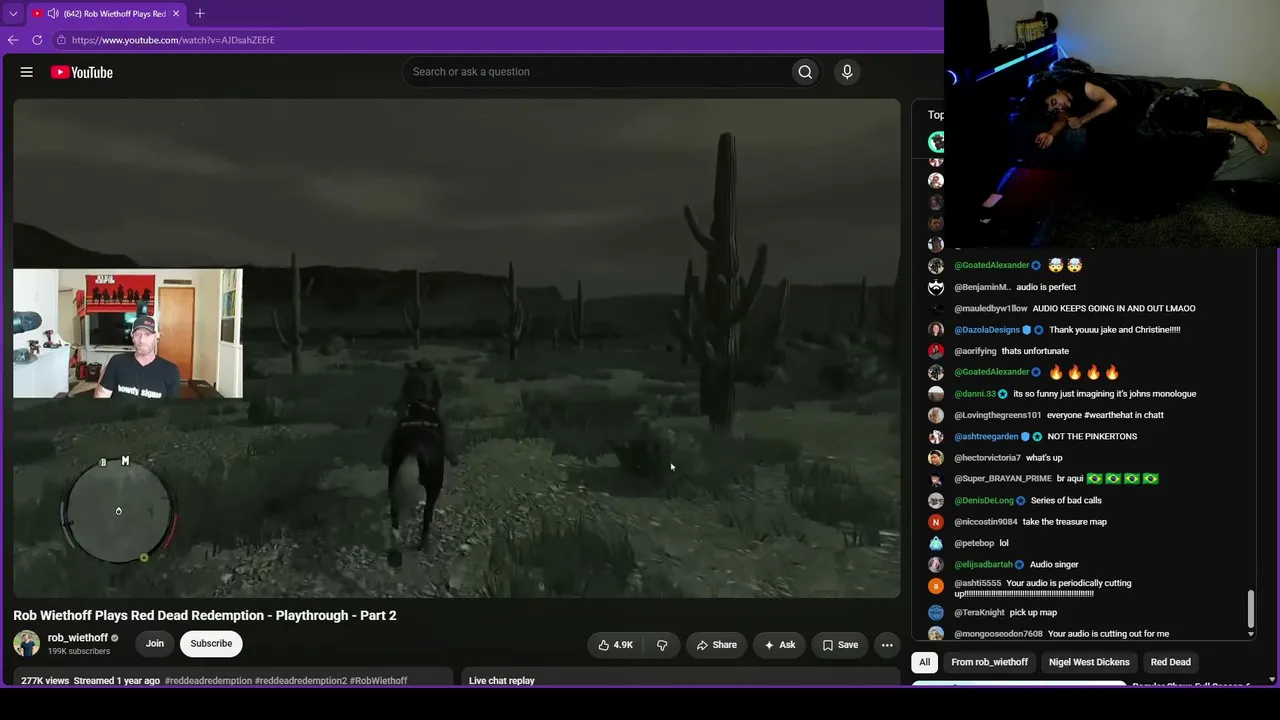Open a new browser tab with plus
Viewport: 1280px width, 720px height.
200,13
